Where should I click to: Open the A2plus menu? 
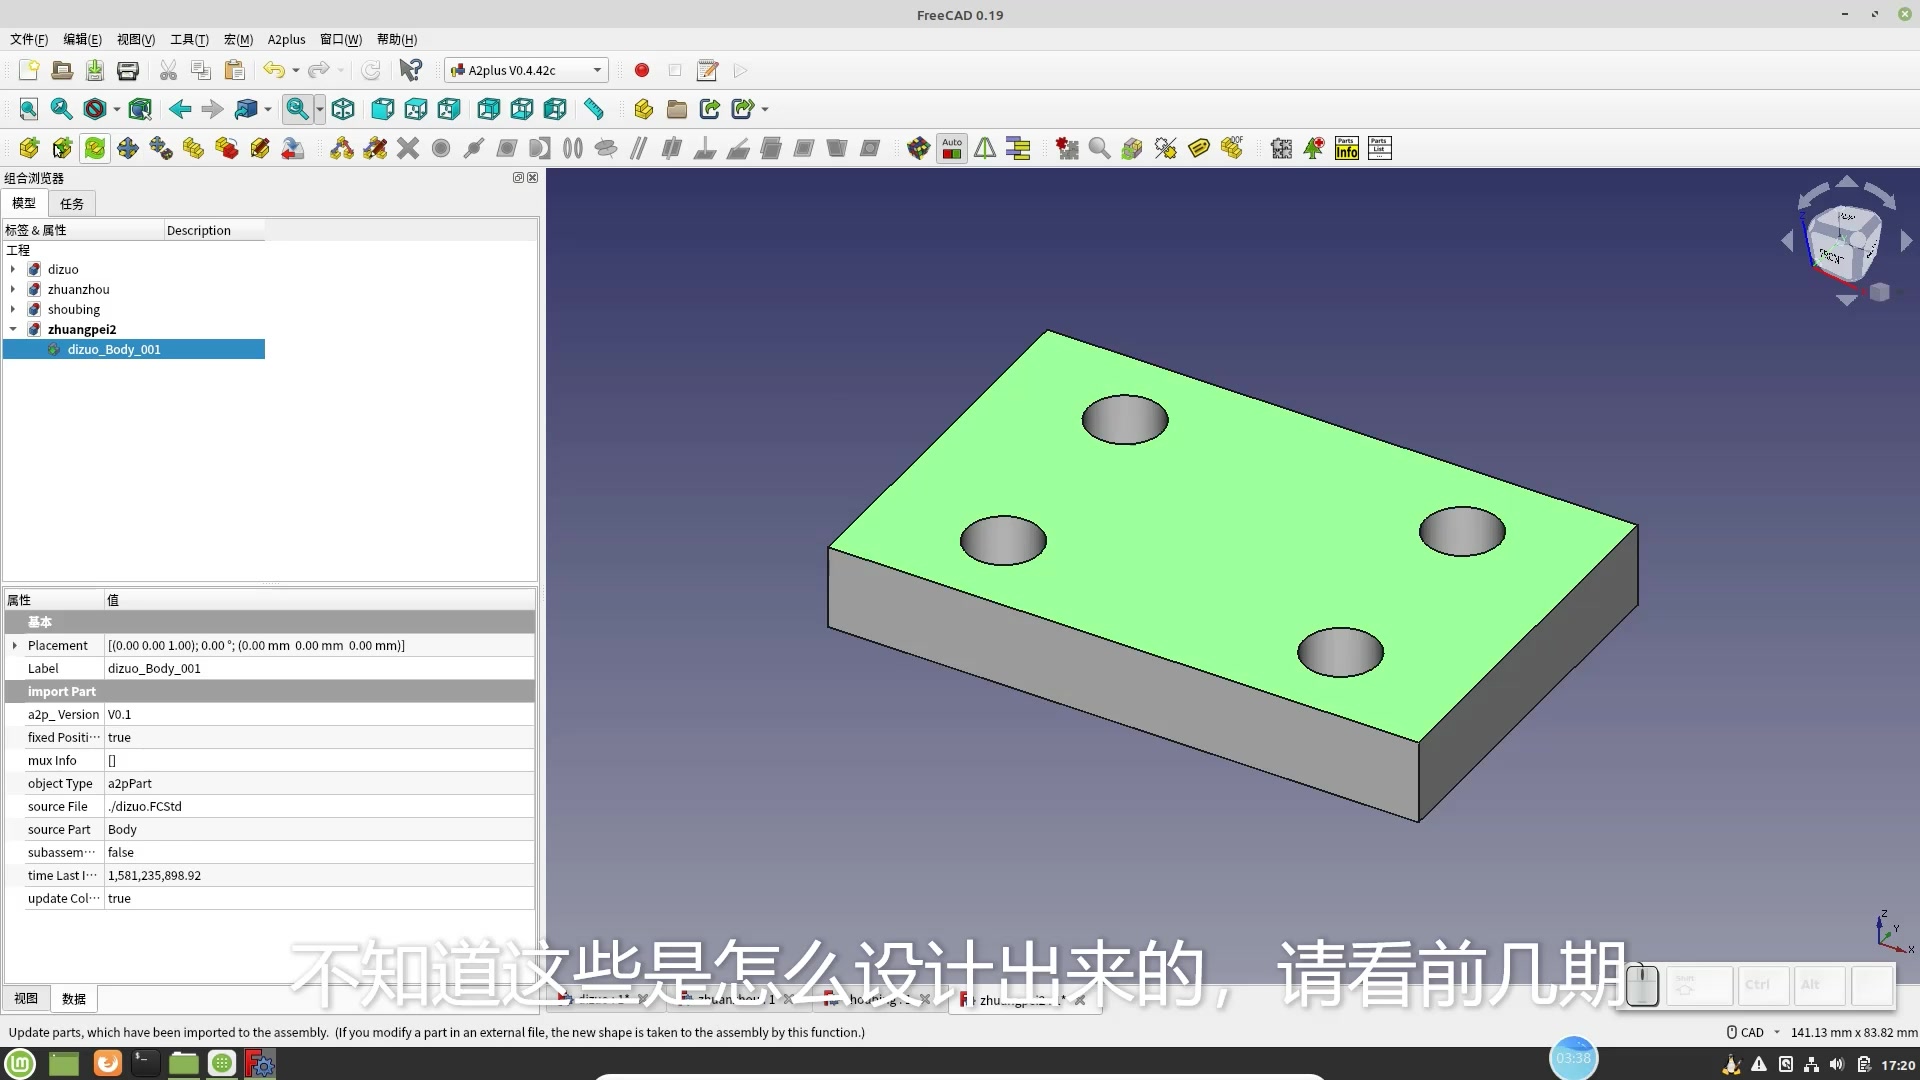(x=285, y=39)
